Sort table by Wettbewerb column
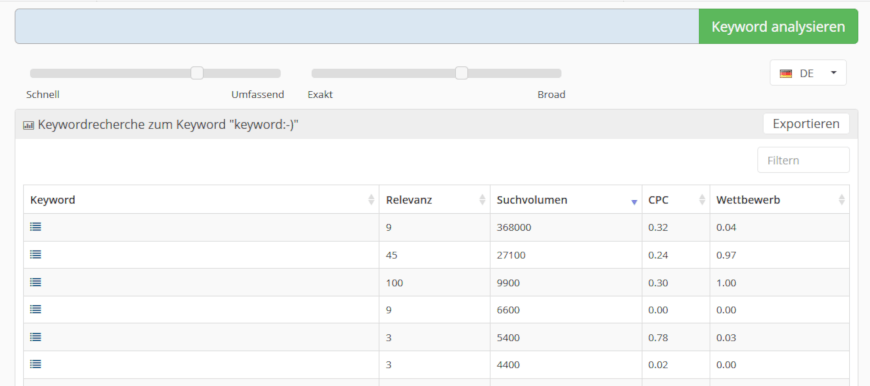The height and width of the screenshot is (386, 870). point(780,200)
